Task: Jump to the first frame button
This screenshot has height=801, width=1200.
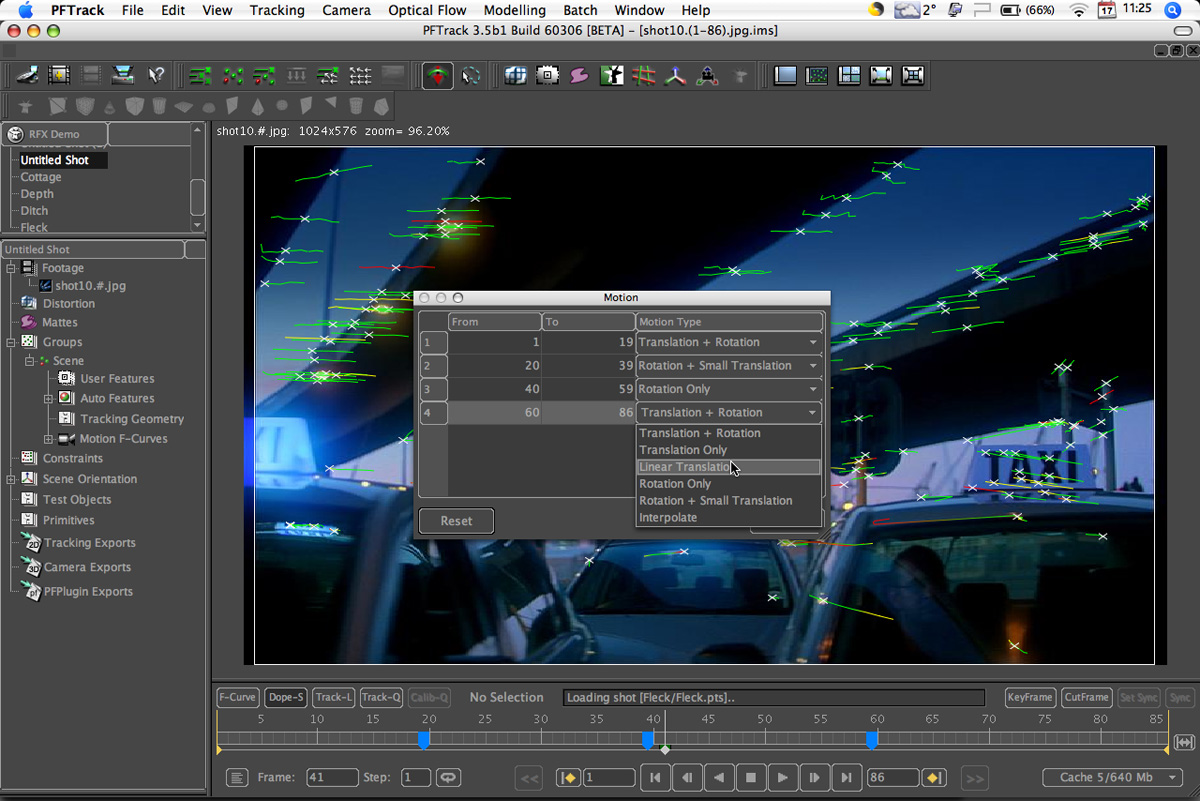Action: pyautogui.click(x=655, y=777)
